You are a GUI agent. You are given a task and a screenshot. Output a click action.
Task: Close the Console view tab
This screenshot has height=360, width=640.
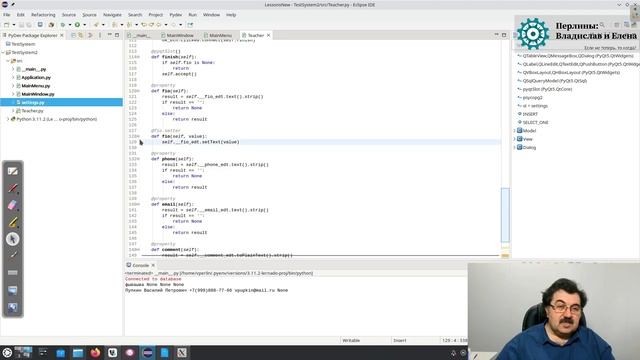point(153,265)
